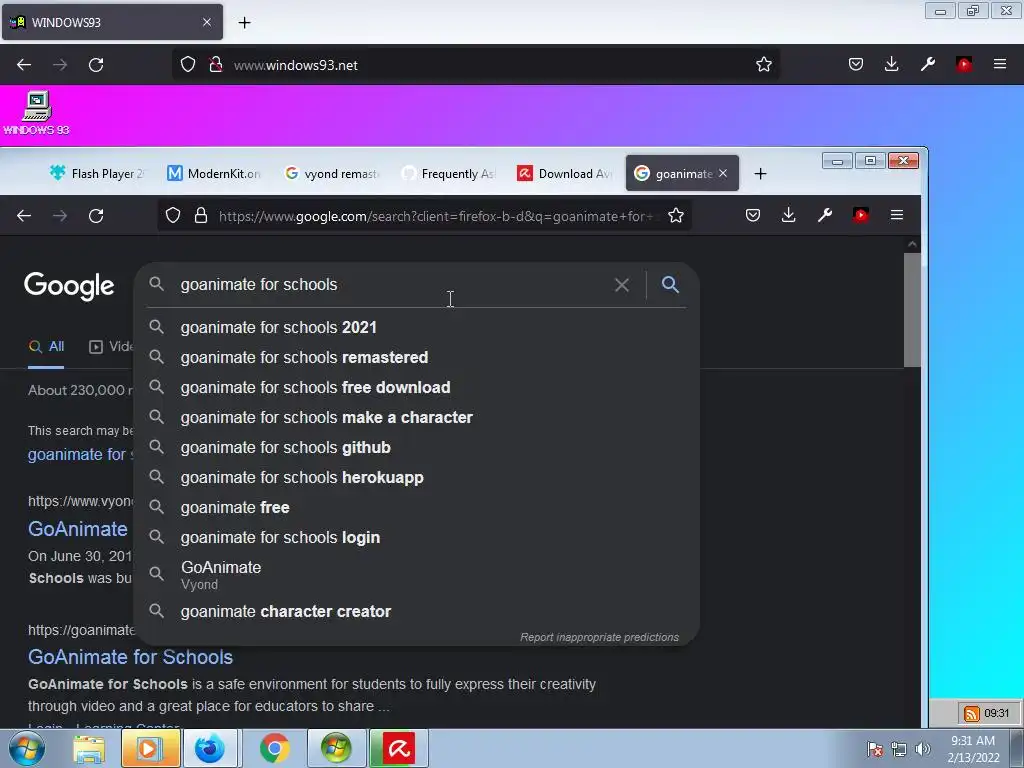The height and width of the screenshot is (768, 1024).
Task: Select the All search results filter
Action: (46, 347)
